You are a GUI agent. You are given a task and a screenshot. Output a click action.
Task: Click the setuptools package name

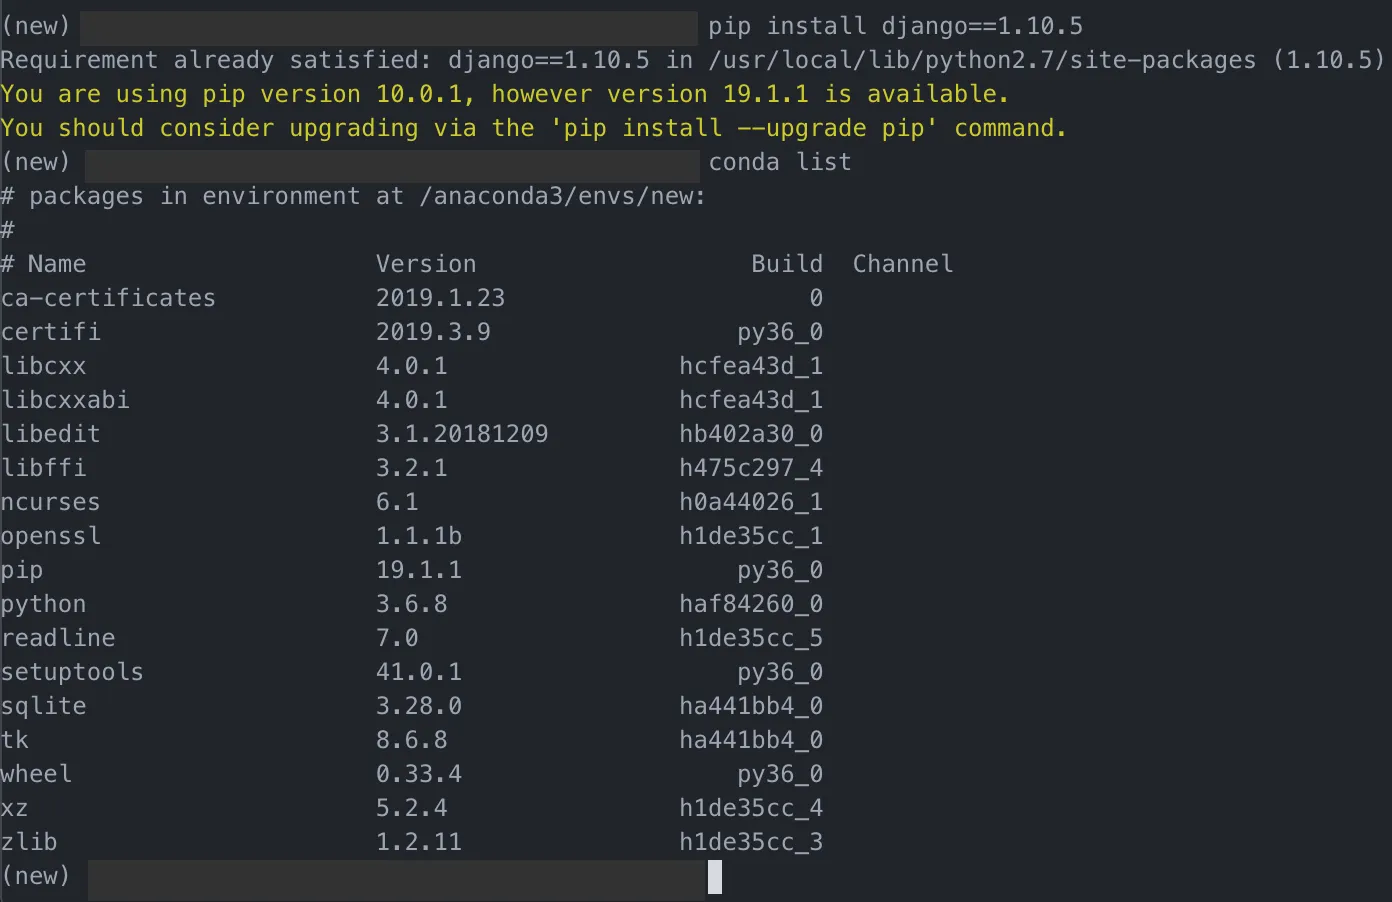pyautogui.click(x=72, y=672)
